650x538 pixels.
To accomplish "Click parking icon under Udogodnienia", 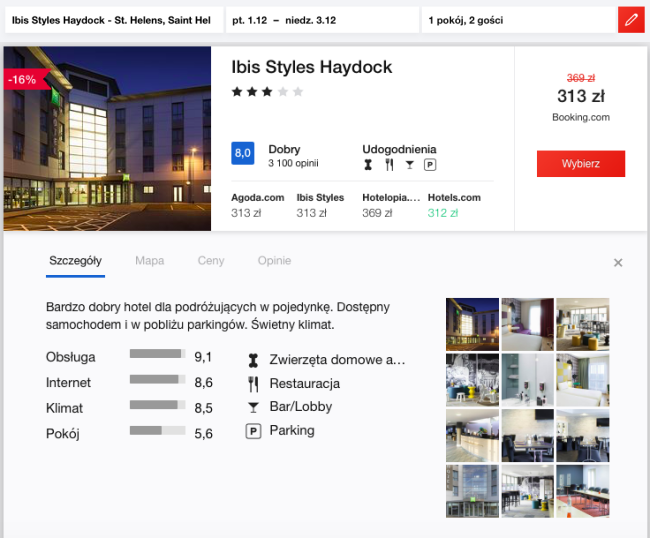I will click(430, 165).
